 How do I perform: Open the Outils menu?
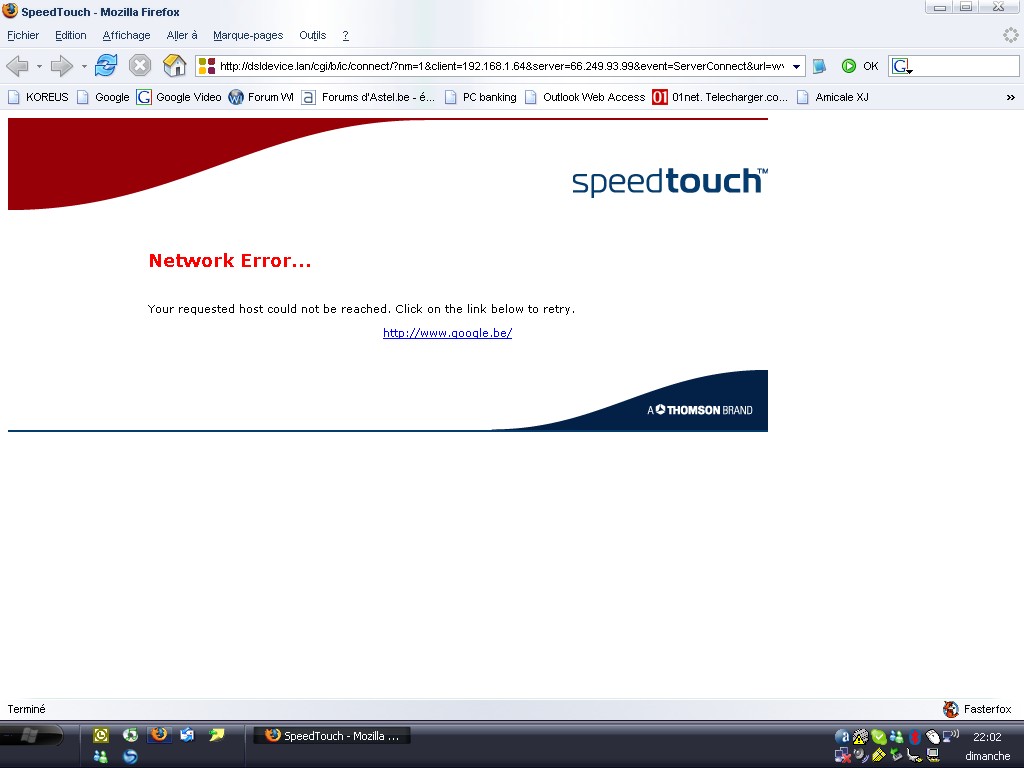[312, 35]
